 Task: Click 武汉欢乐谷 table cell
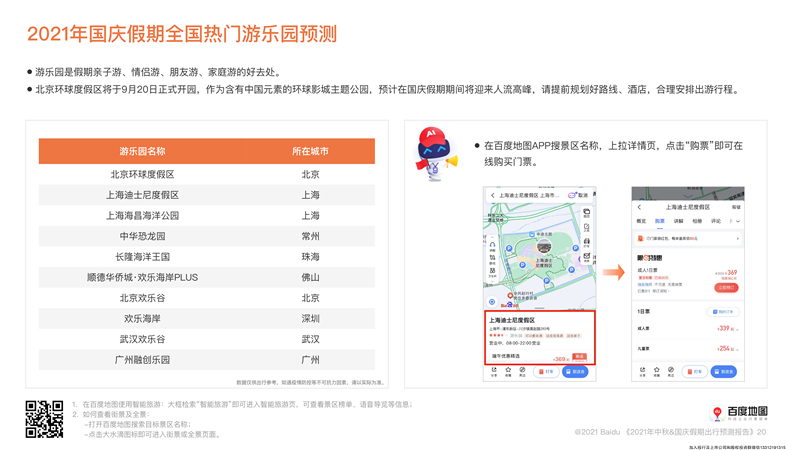pos(142,339)
